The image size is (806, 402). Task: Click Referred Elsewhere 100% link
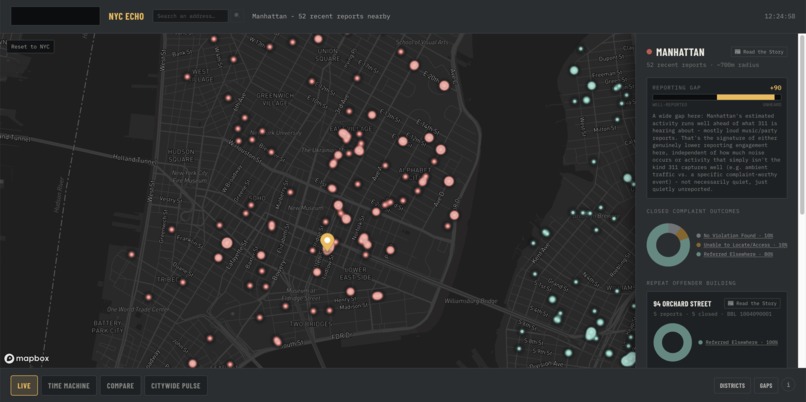pos(742,342)
